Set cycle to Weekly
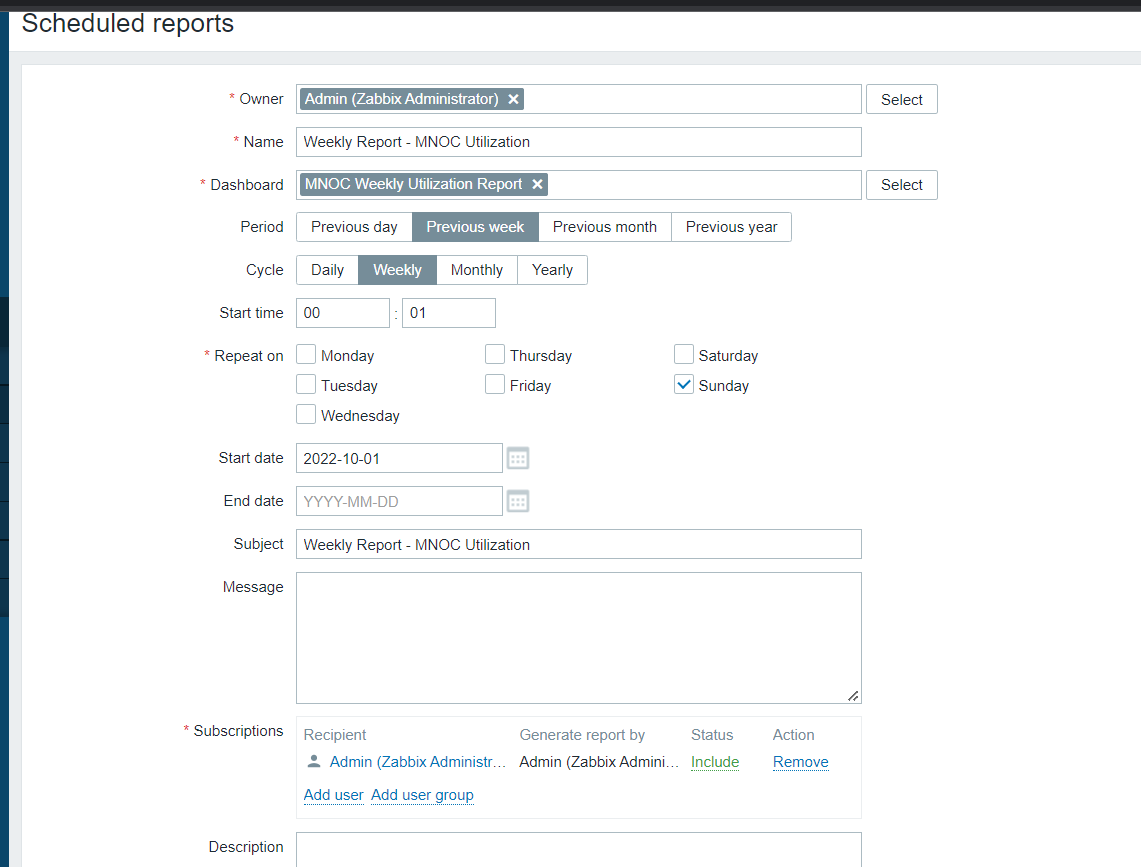 pos(397,270)
